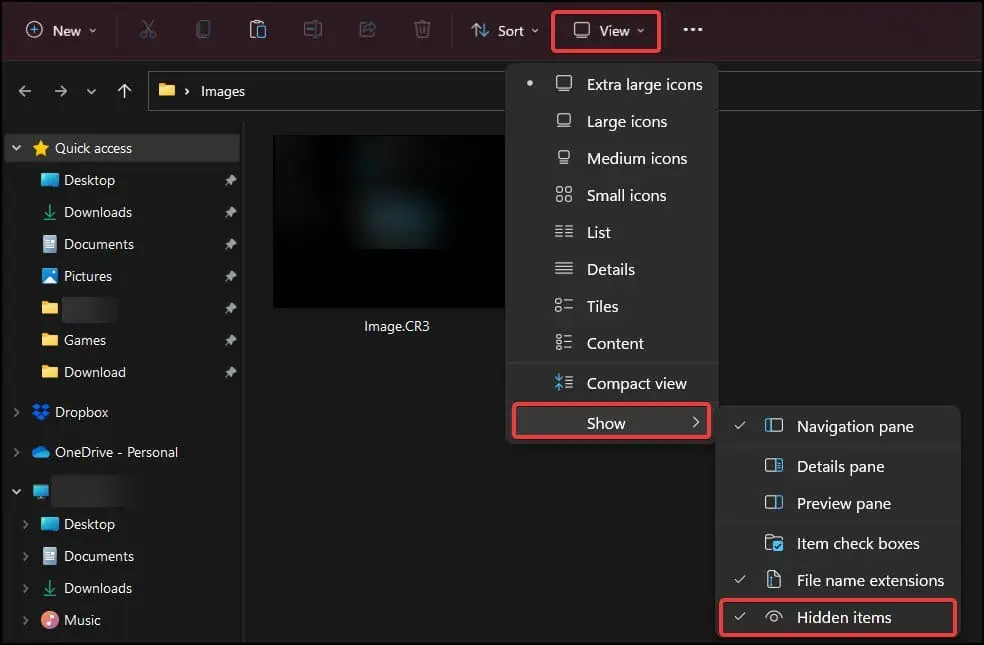Click the Share icon in toolbar
Viewport: 984px width, 645px height.
367,29
